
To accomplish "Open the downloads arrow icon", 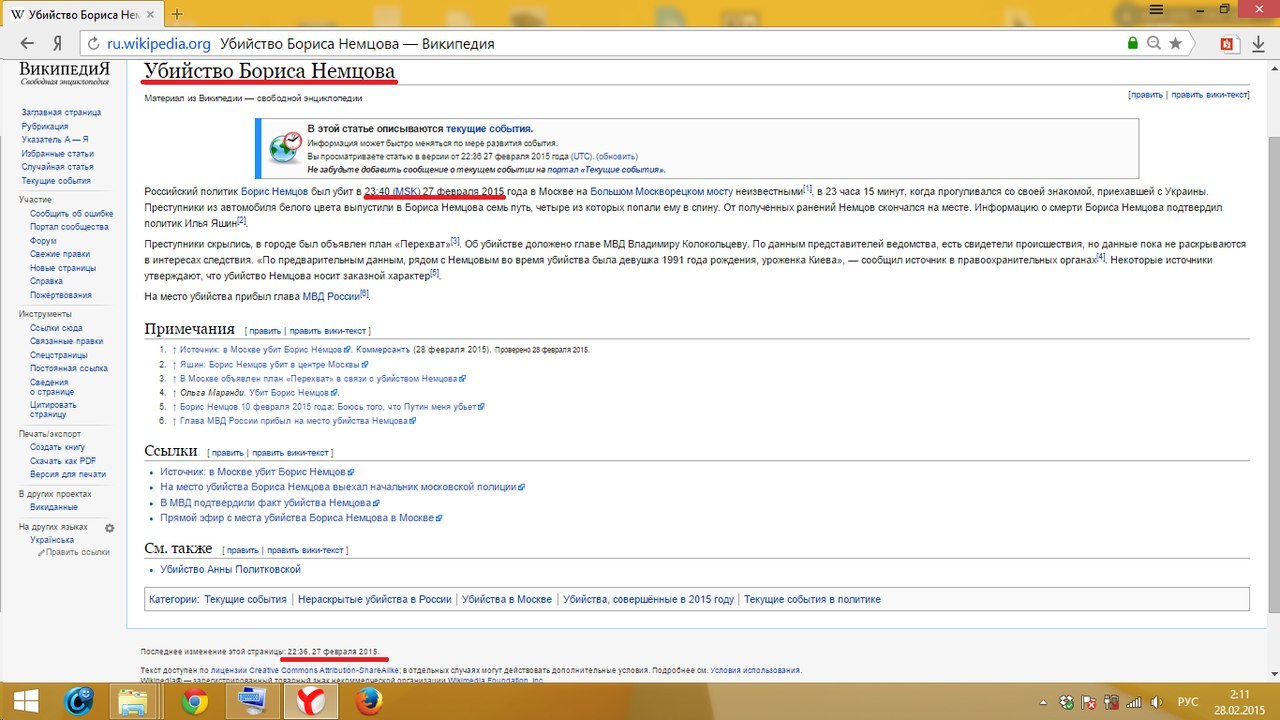I will 1257,44.
